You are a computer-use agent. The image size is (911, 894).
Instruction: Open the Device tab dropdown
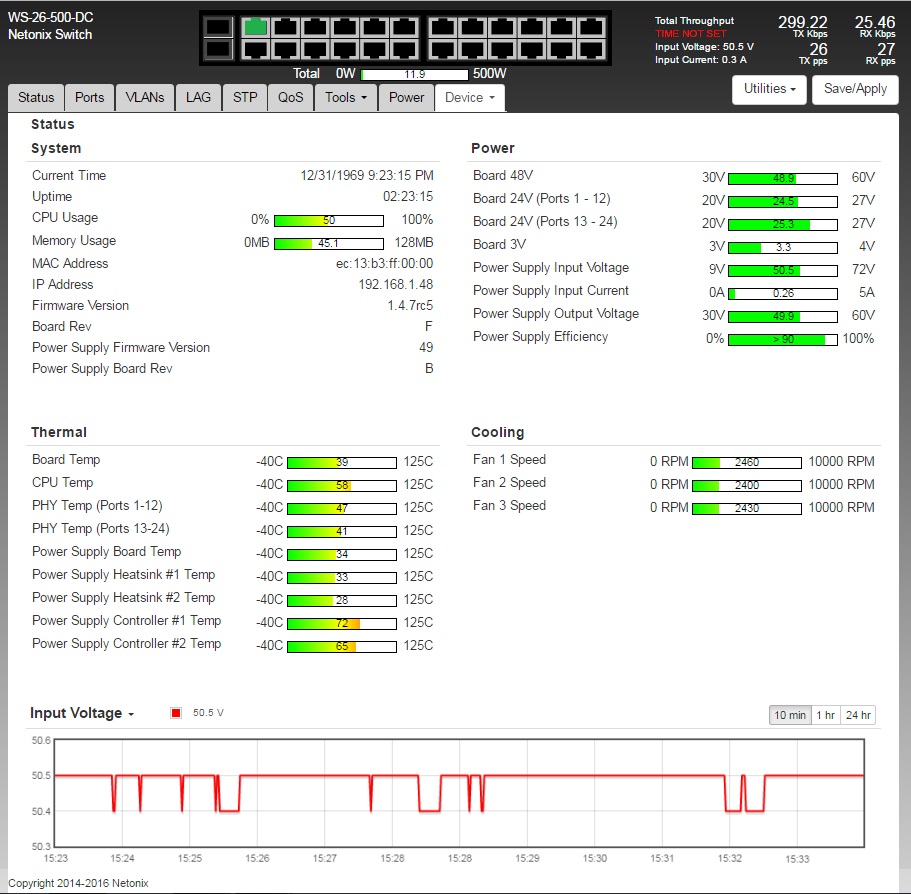[x=469, y=98]
